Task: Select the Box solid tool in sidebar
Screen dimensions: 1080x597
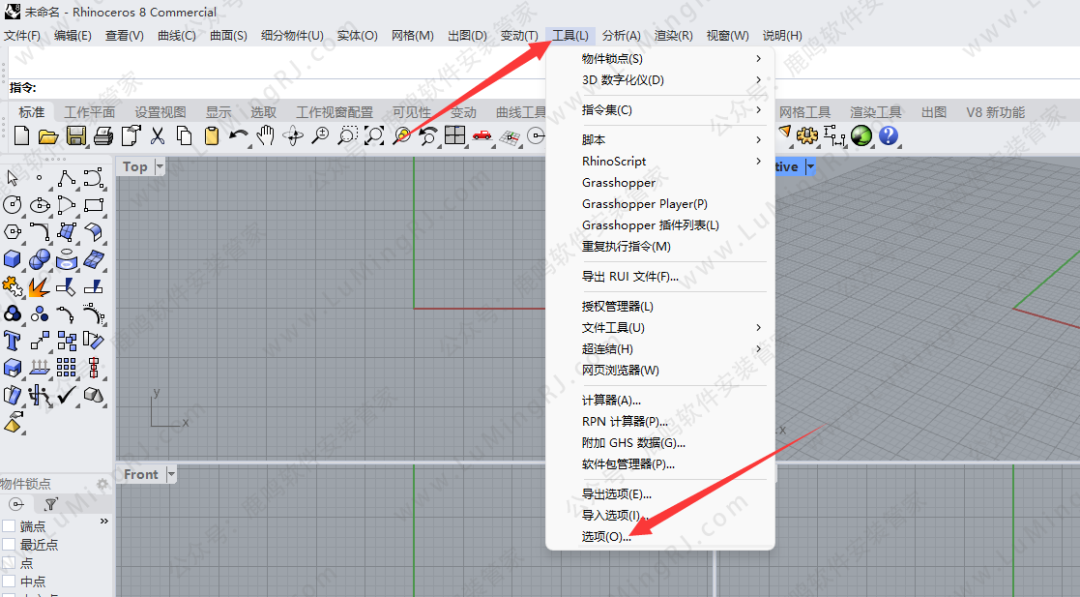Action: coord(13,260)
